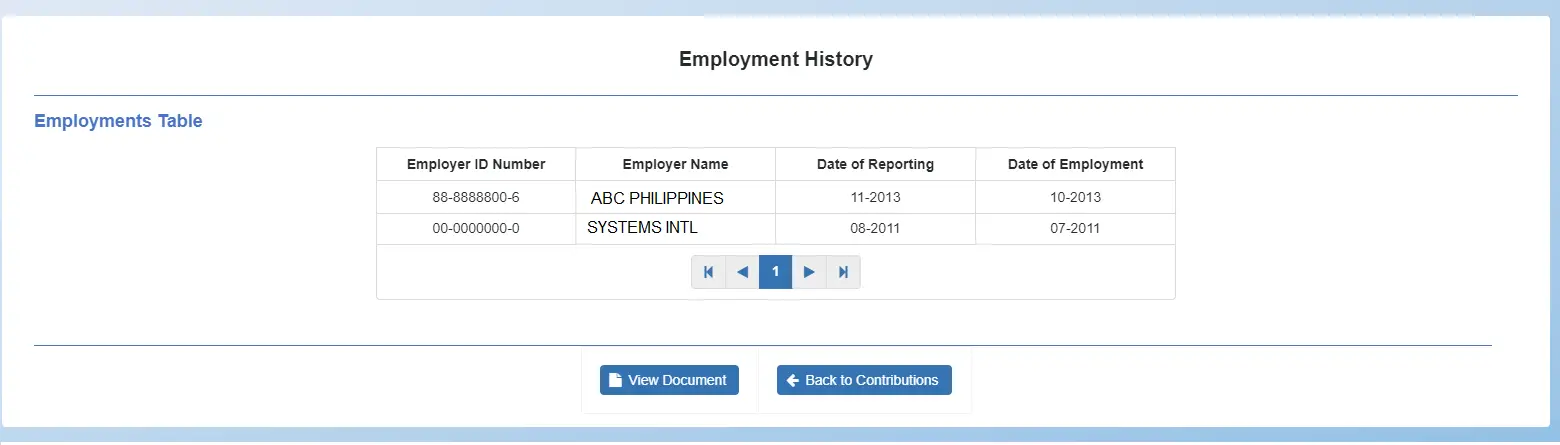
Task: Go Back to Contributions
Action: click(x=864, y=380)
